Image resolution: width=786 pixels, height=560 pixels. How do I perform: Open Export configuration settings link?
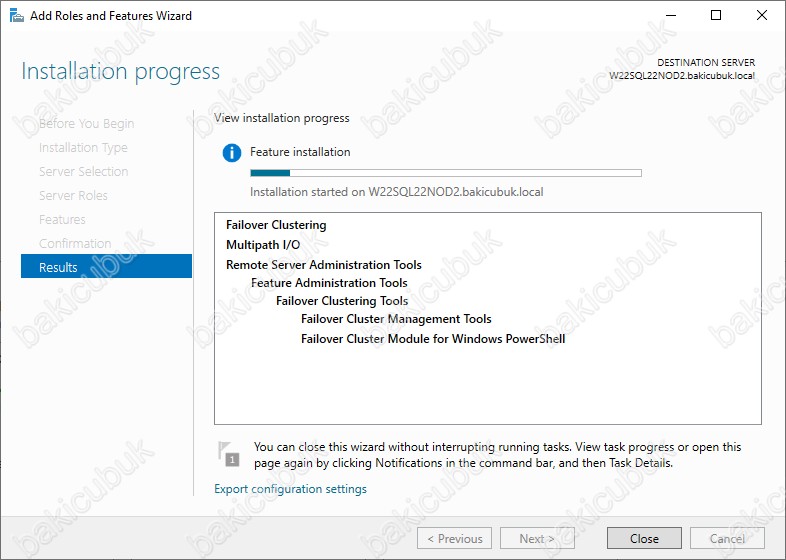pos(290,489)
